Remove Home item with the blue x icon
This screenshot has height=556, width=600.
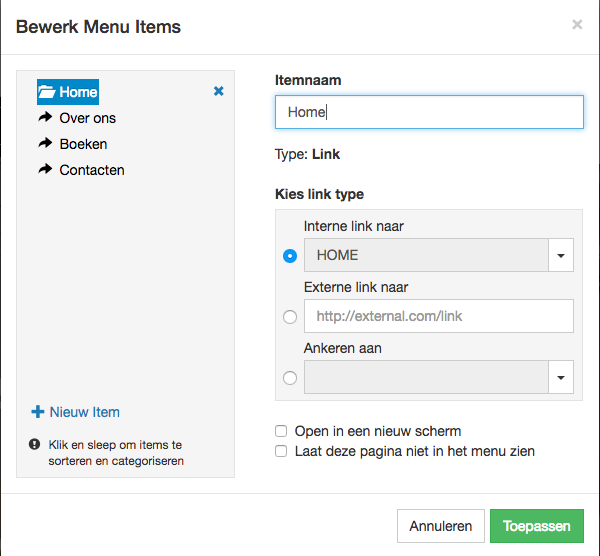click(219, 91)
